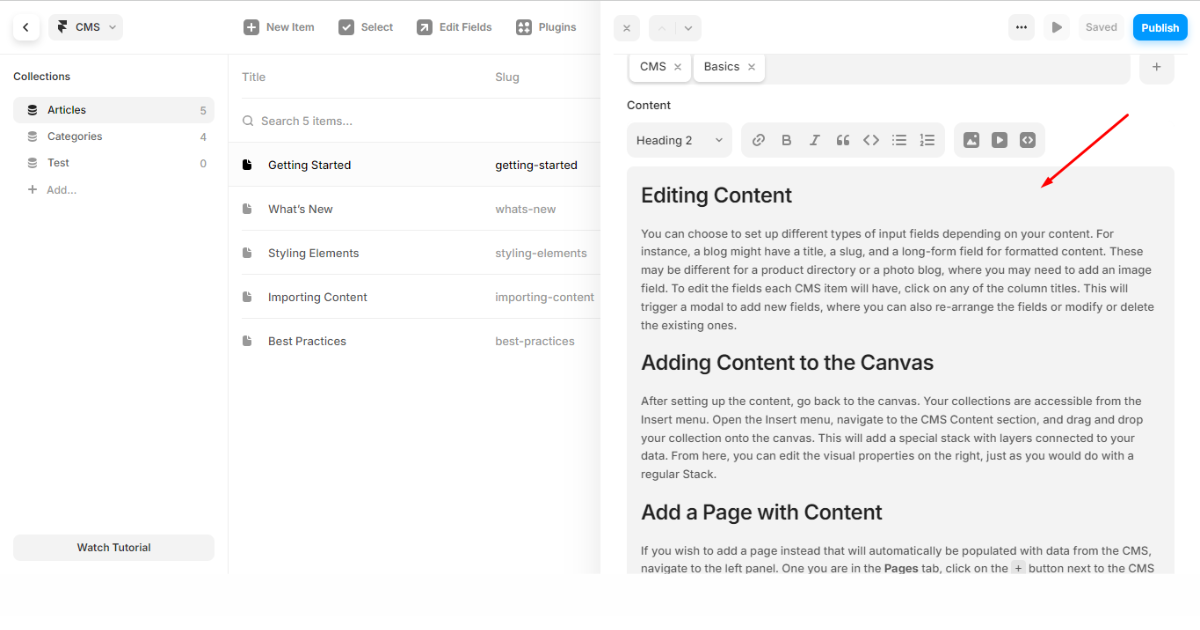Click the Slug column header
Viewport: 1200px width, 630px height.
507,77
